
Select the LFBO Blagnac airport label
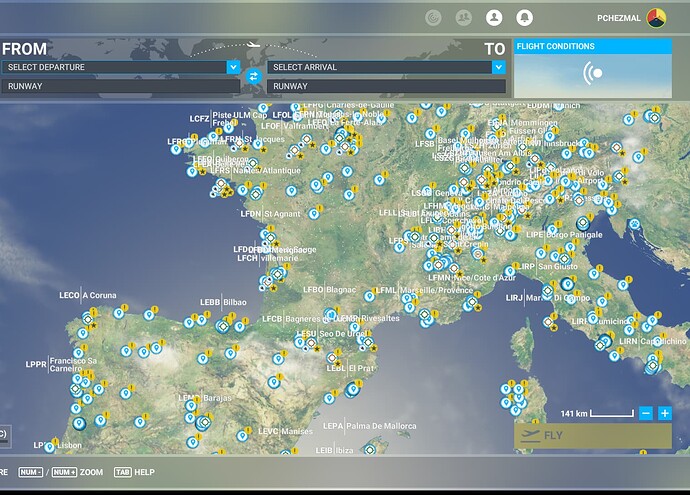329,290
